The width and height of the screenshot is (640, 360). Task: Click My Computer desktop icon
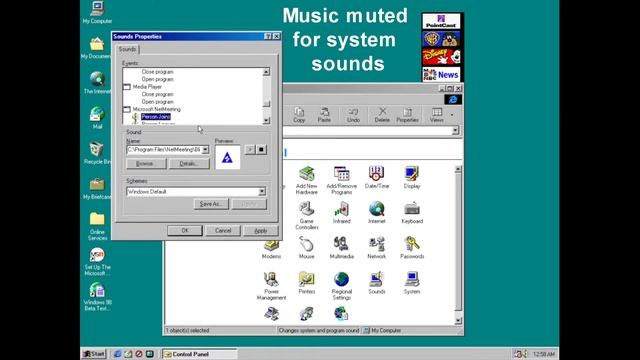(x=97, y=13)
